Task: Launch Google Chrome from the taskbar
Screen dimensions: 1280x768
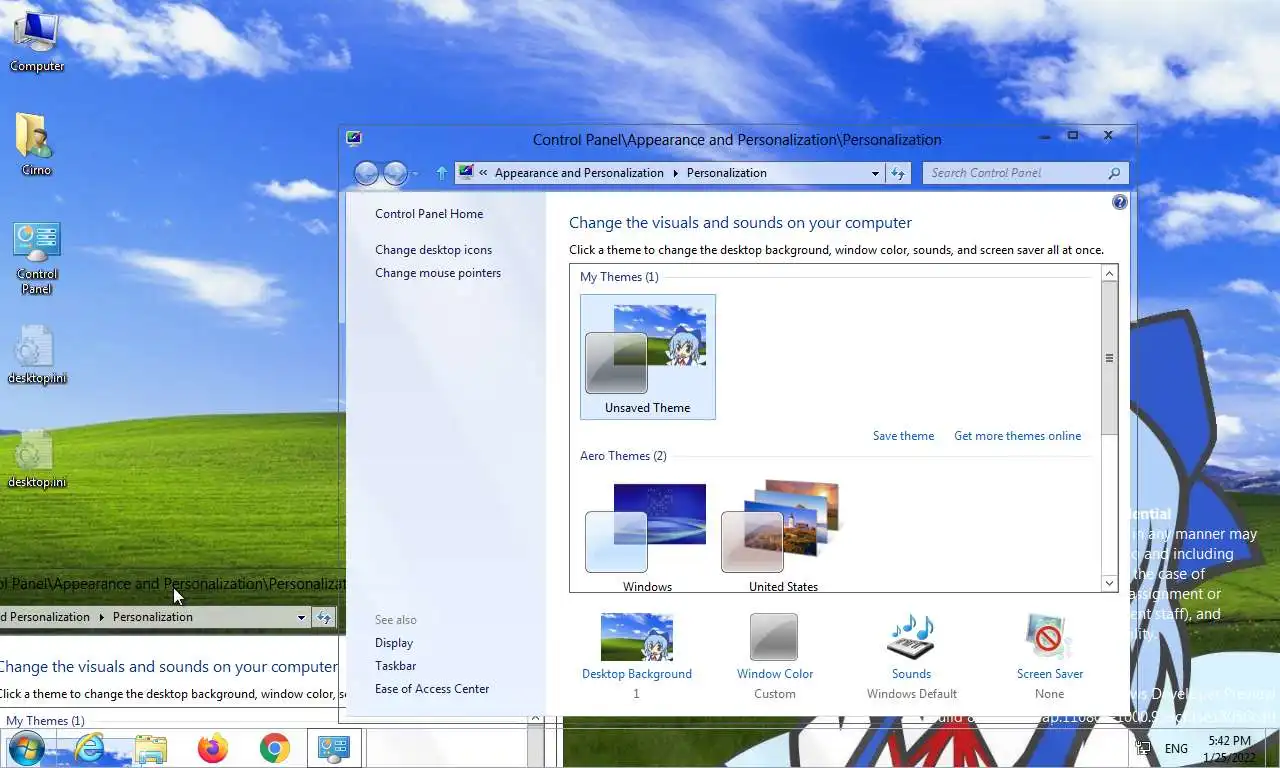Action: pos(274,748)
